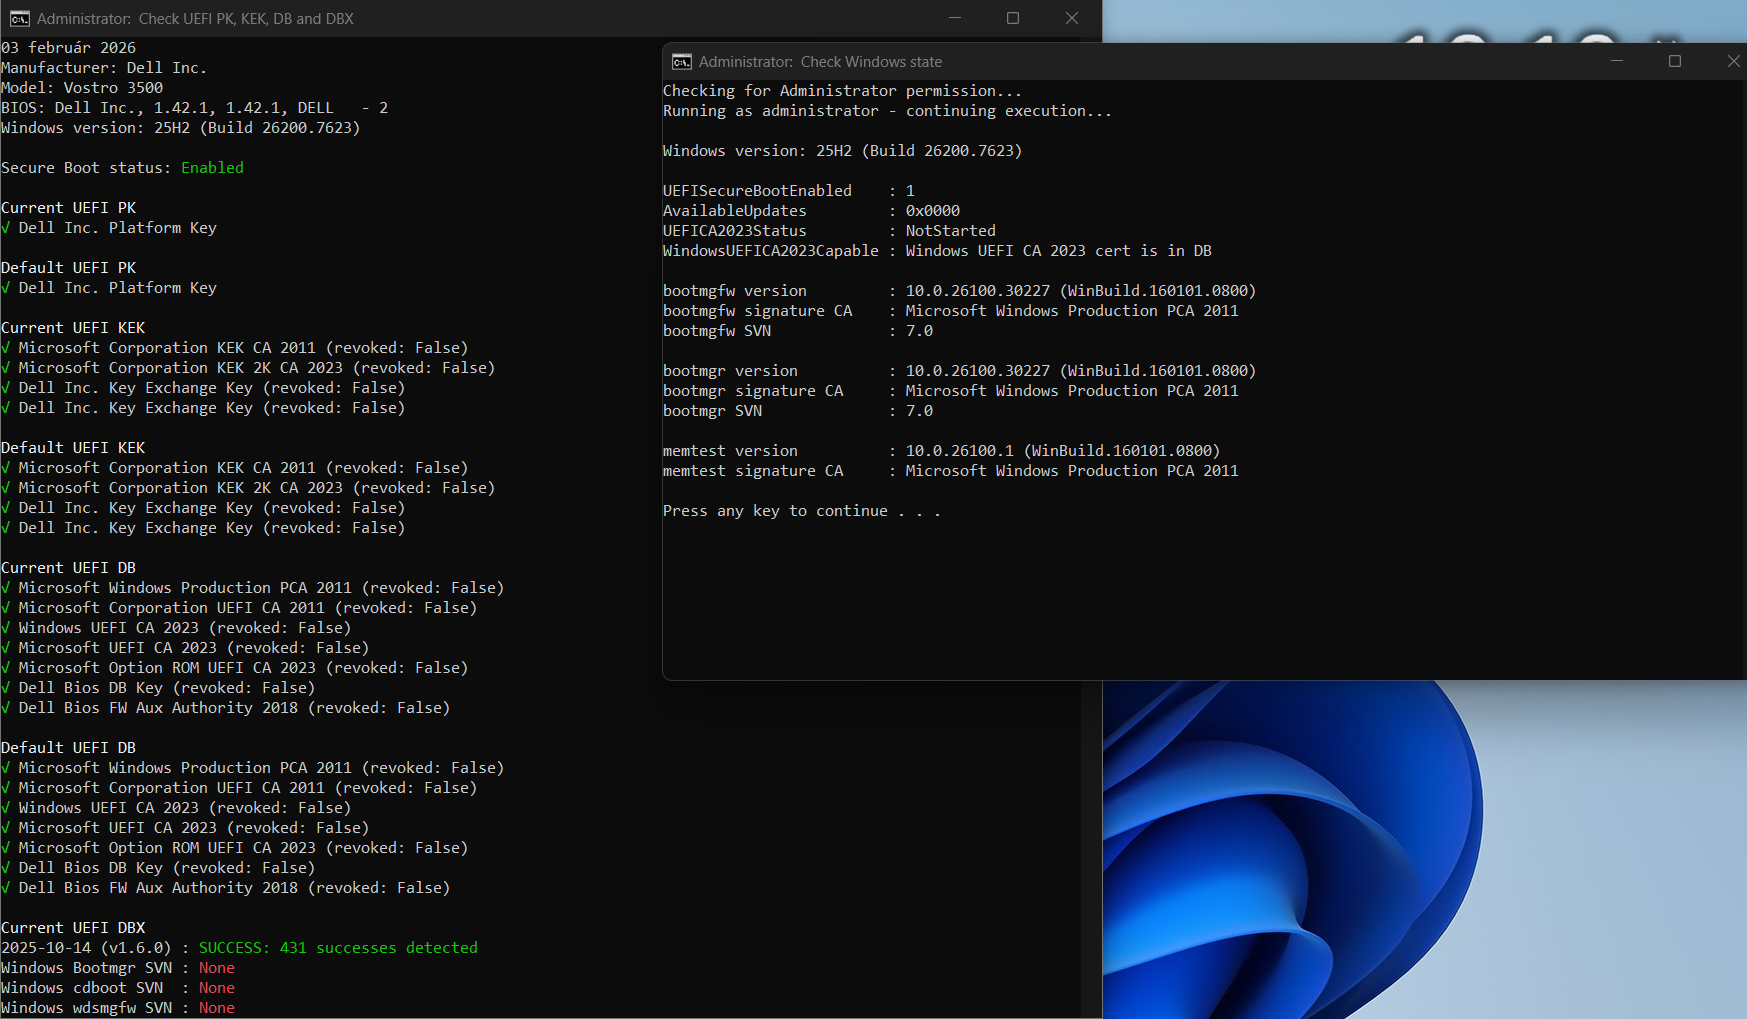Click the 'bootmgfw SVN' line
Screen dimensions: 1747x1019
click(798, 331)
